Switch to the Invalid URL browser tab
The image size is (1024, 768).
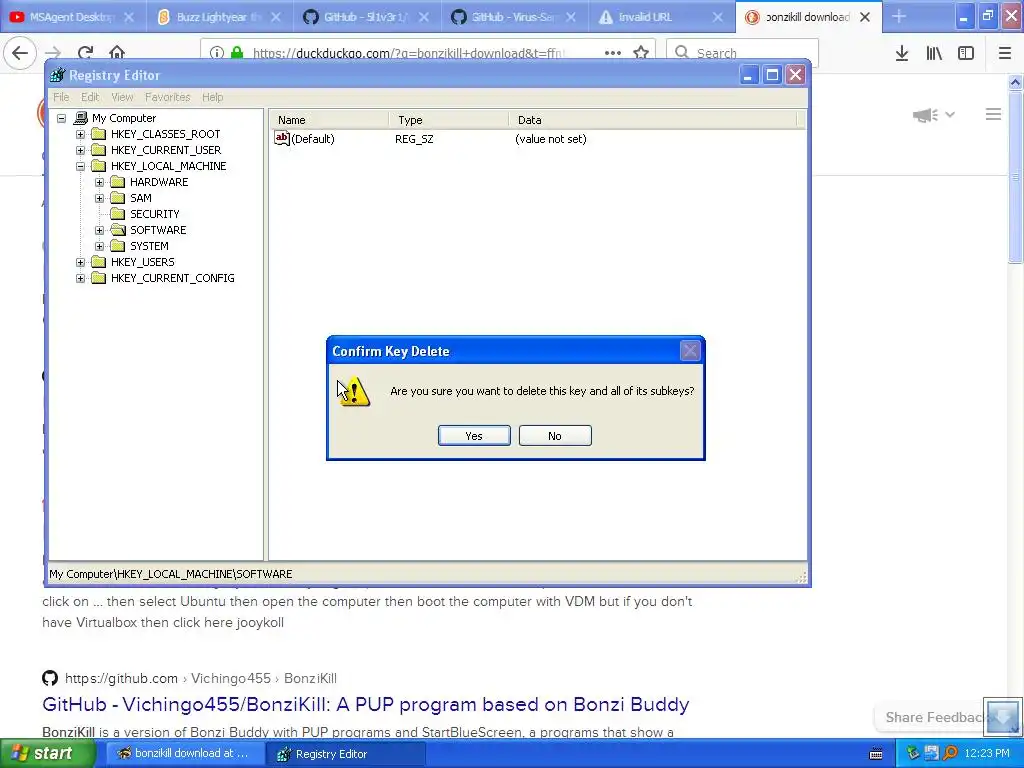point(661,17)
